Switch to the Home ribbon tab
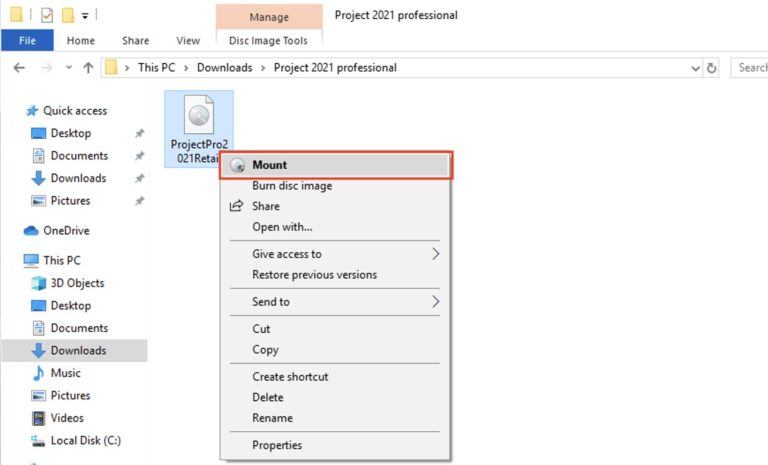 coord(81,41)
